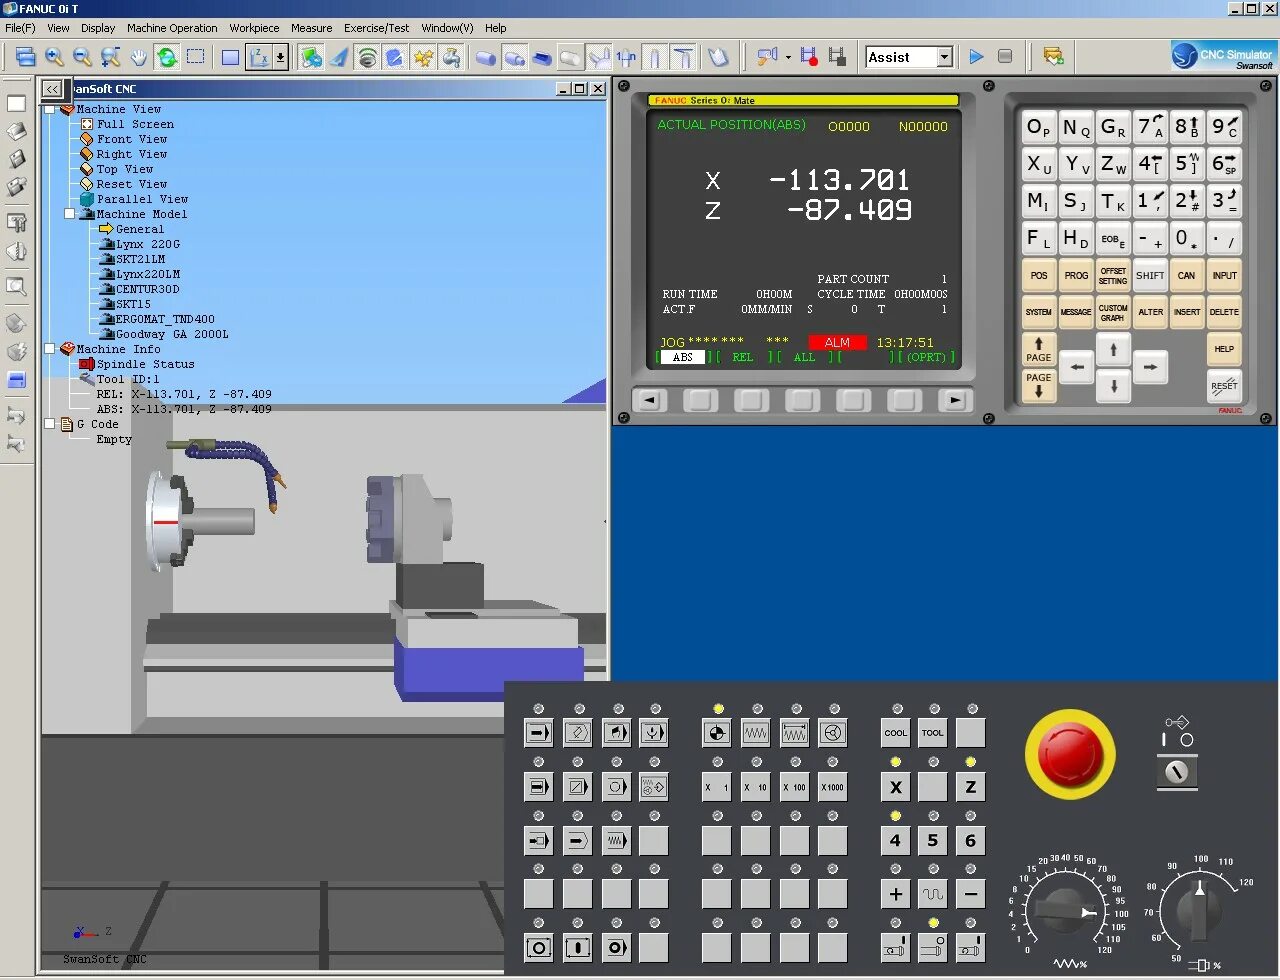Screen dimensions: 1280x980
Task: Click right soft-key arrow below CNC screen
Action: coord(955,400)
